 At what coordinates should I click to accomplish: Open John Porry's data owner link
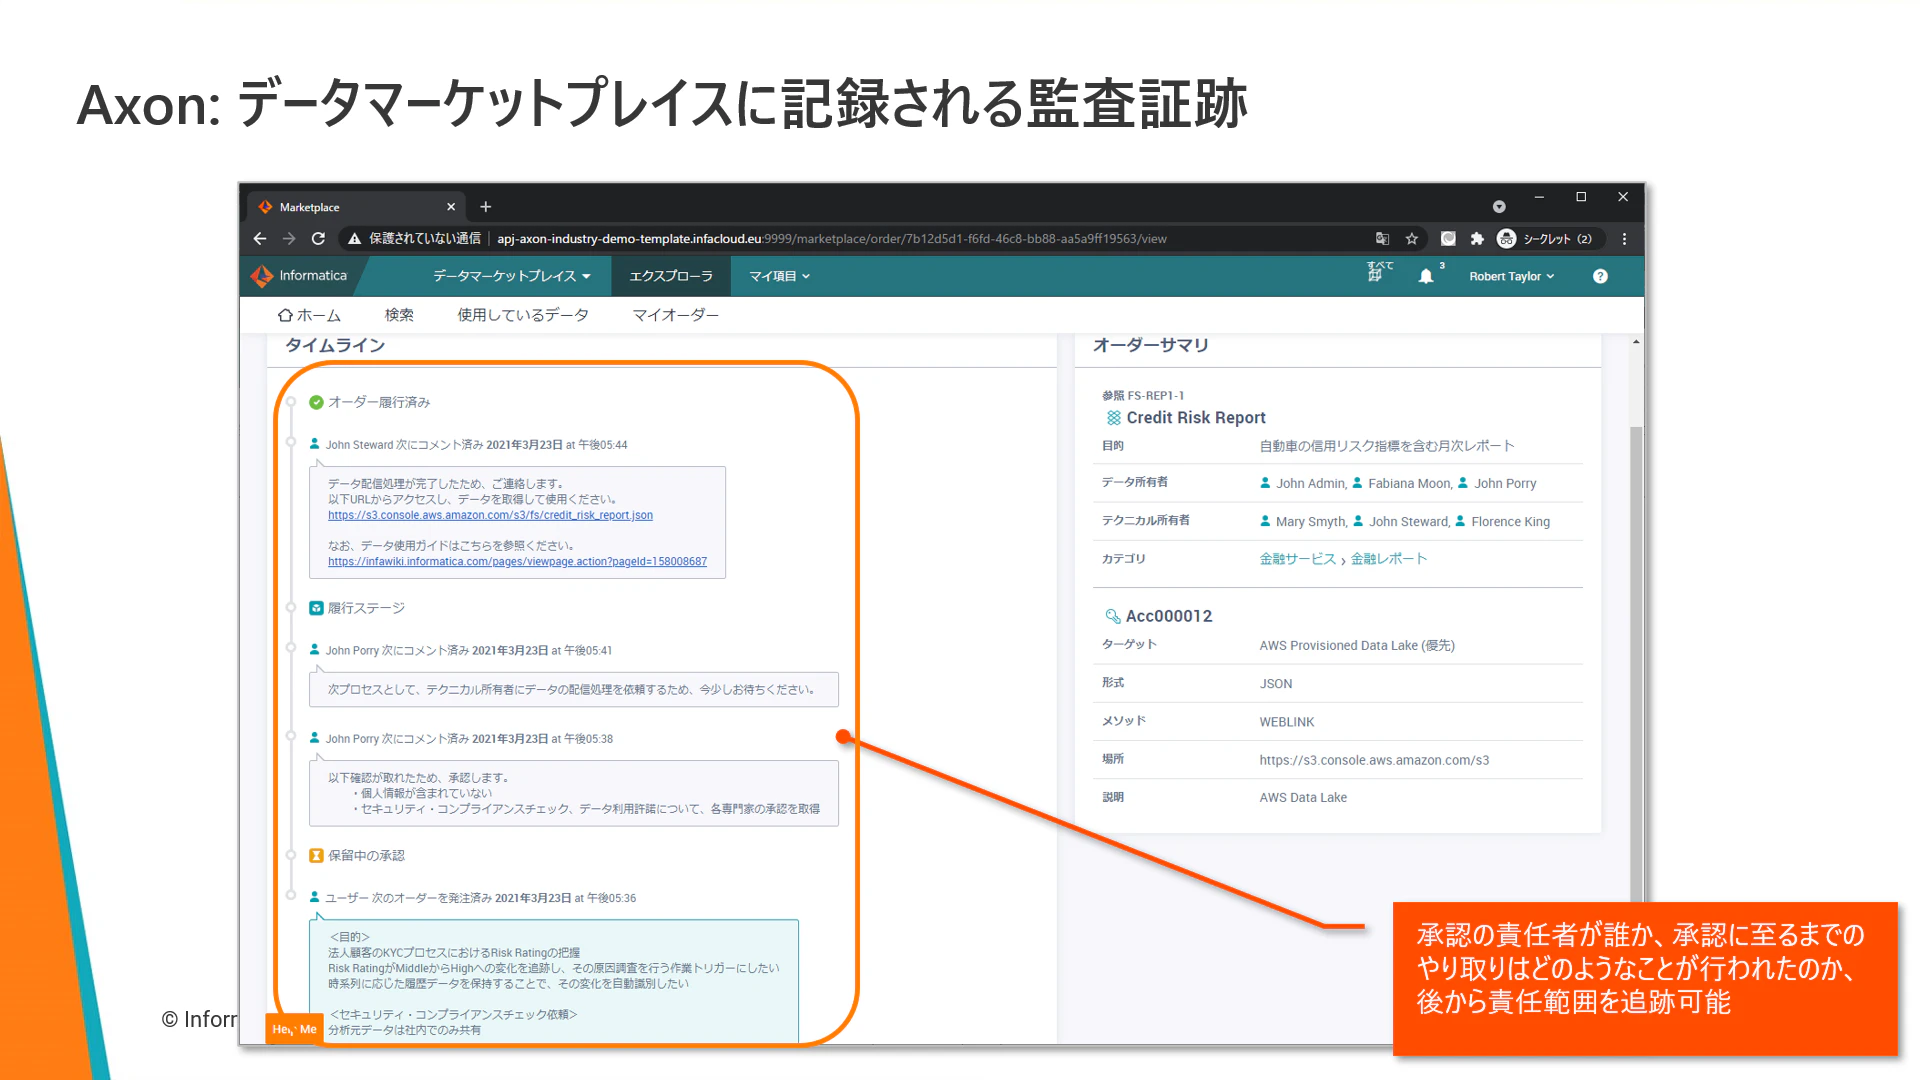[1505, 483]
